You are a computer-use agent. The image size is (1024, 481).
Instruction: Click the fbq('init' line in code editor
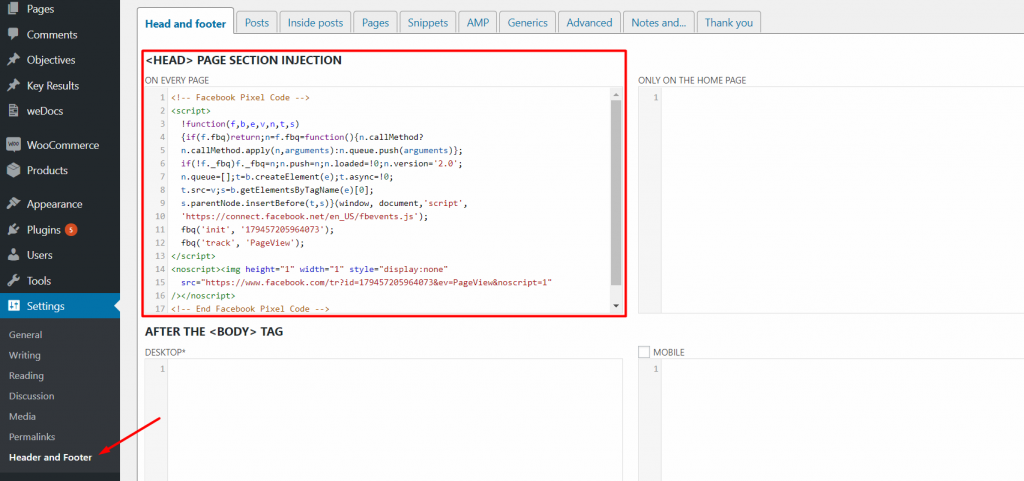pyautogui.click(x=257, y=229)
